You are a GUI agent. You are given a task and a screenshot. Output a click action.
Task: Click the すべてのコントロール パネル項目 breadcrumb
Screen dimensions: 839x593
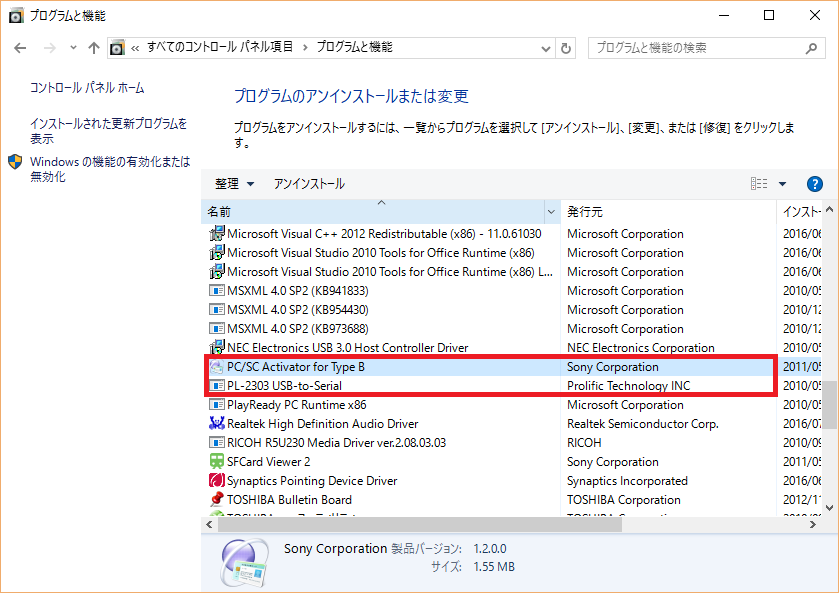click(x=220, y=47)
